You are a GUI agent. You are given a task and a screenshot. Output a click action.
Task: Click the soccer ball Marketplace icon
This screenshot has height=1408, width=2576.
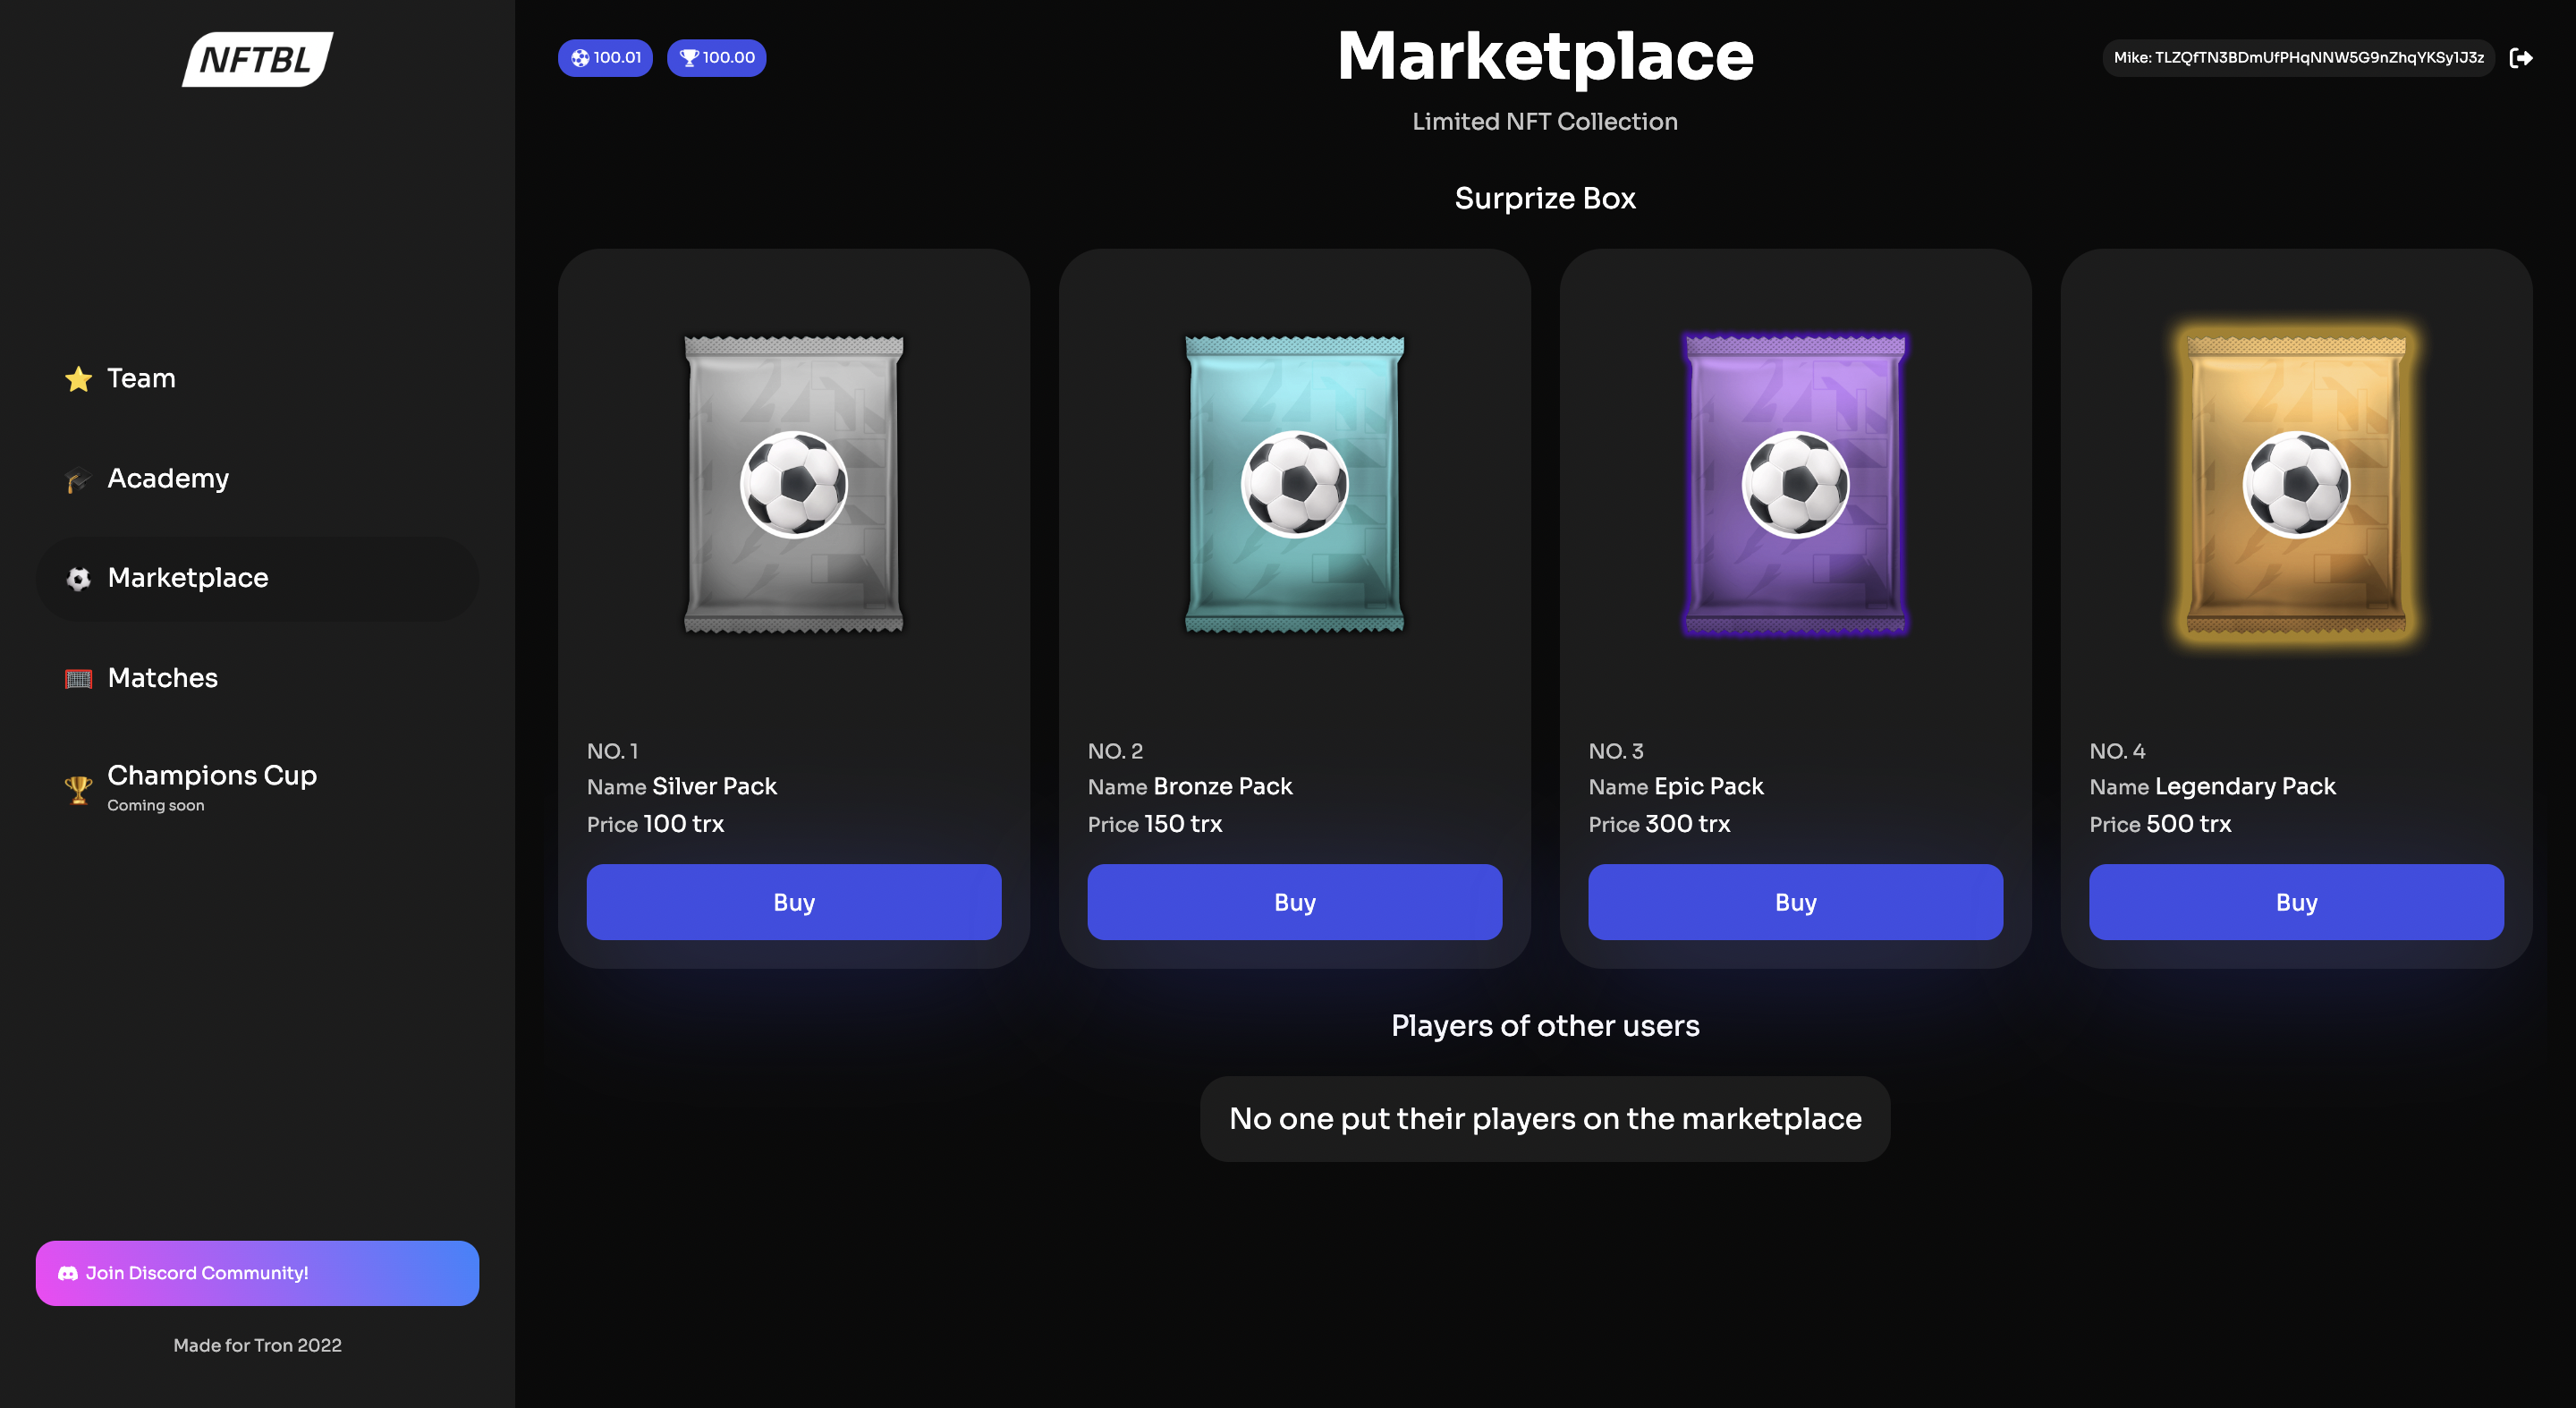78,579
